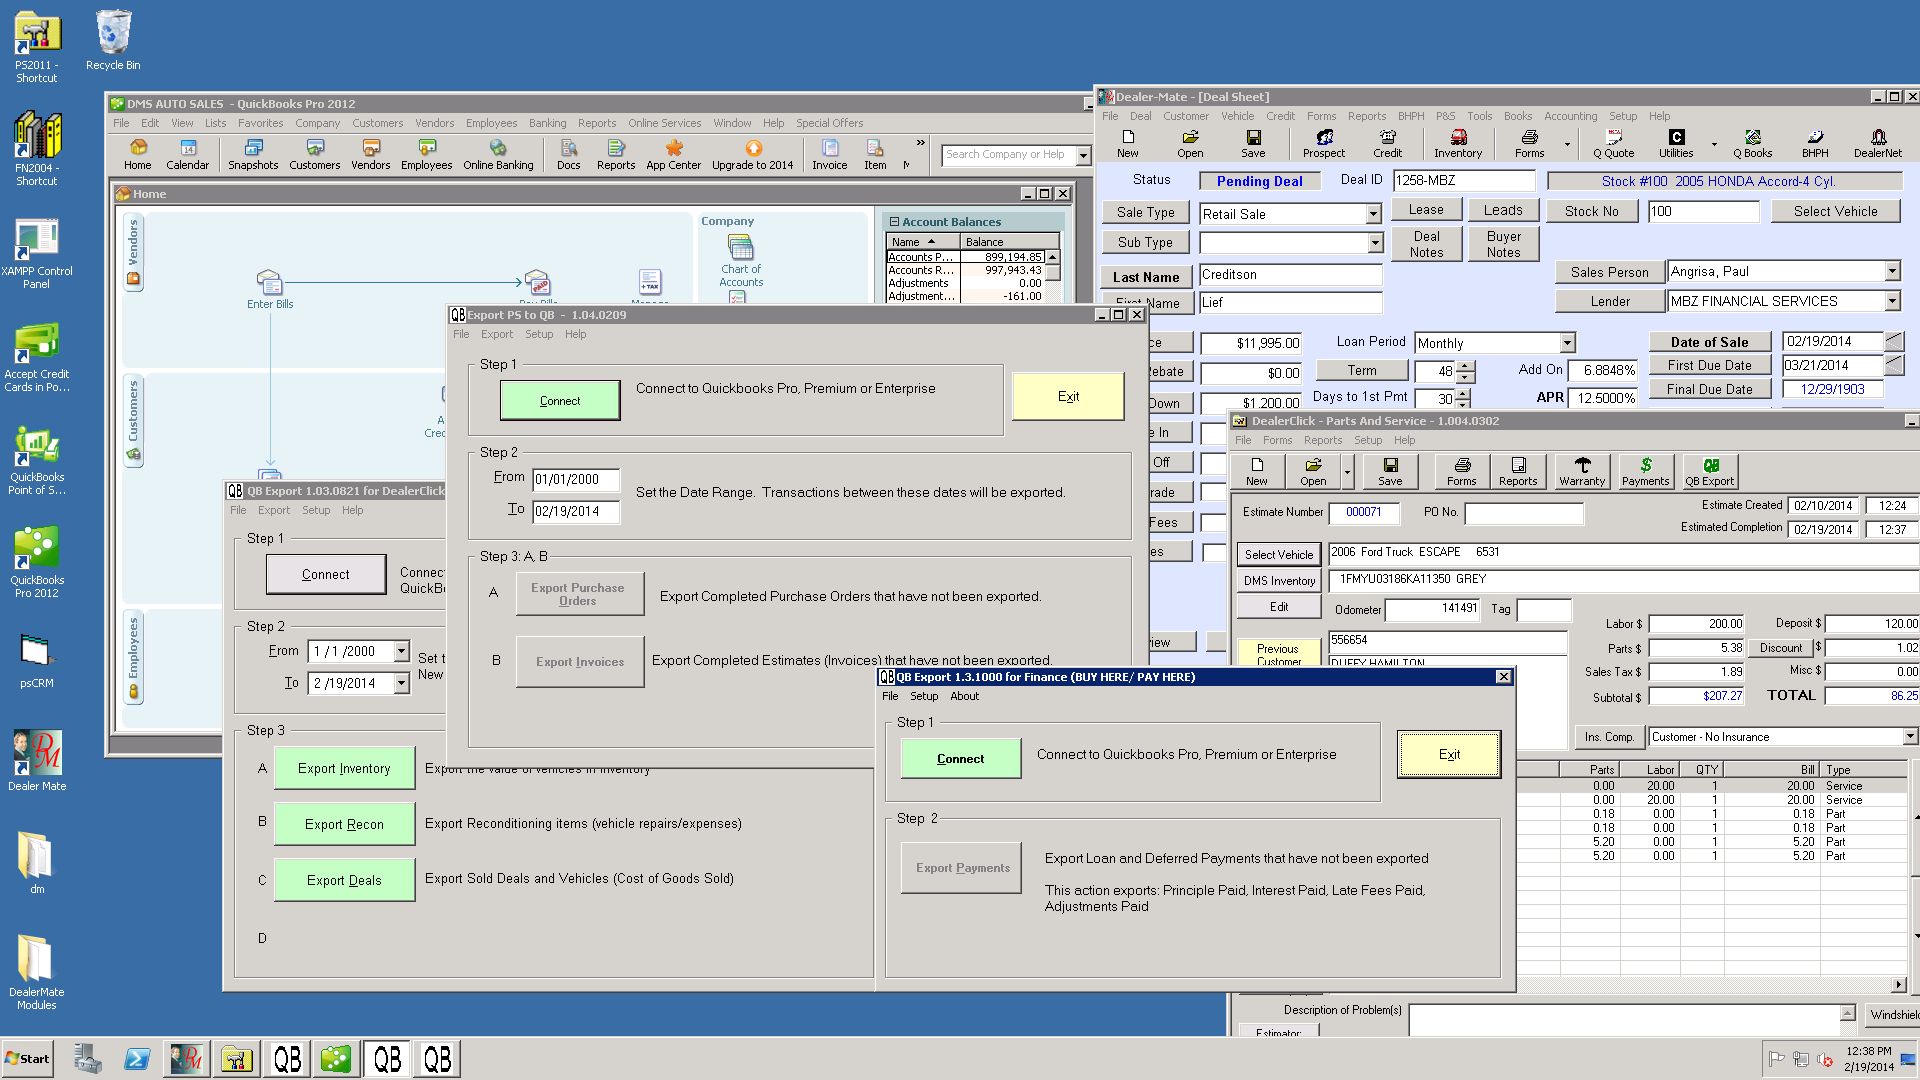This screenshot has height=1080, width=1920.
Task: Open the DealerNet toolbar icon
Action: point(1877,143)
